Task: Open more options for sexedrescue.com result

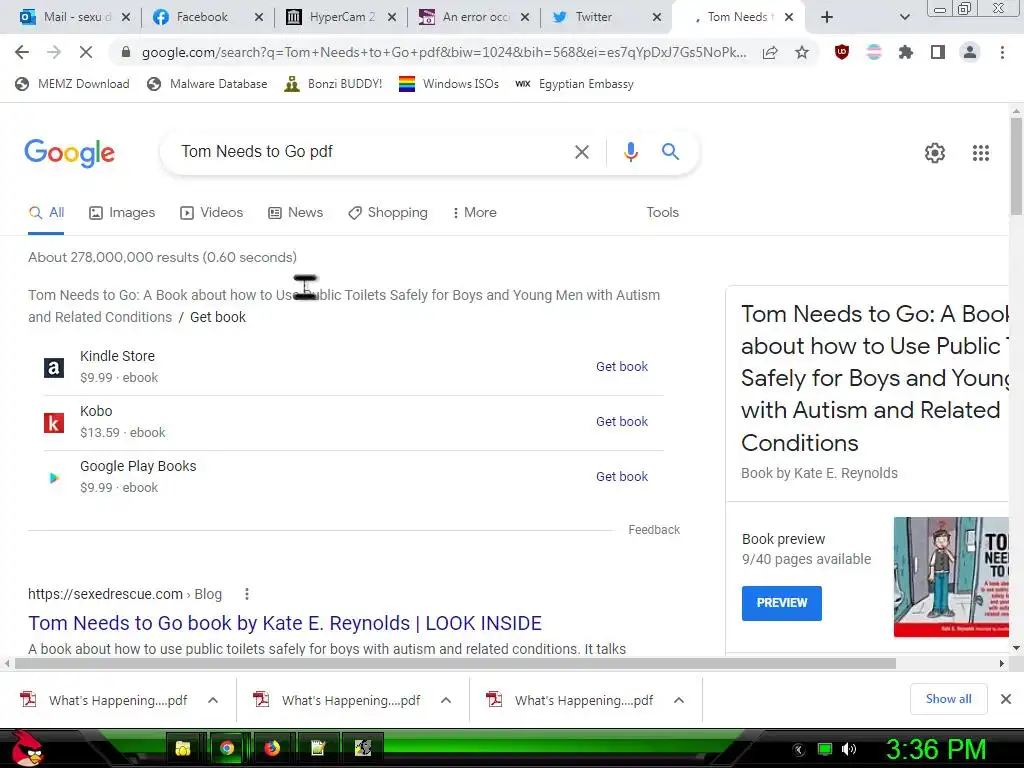Action: [x=246, y=594]
